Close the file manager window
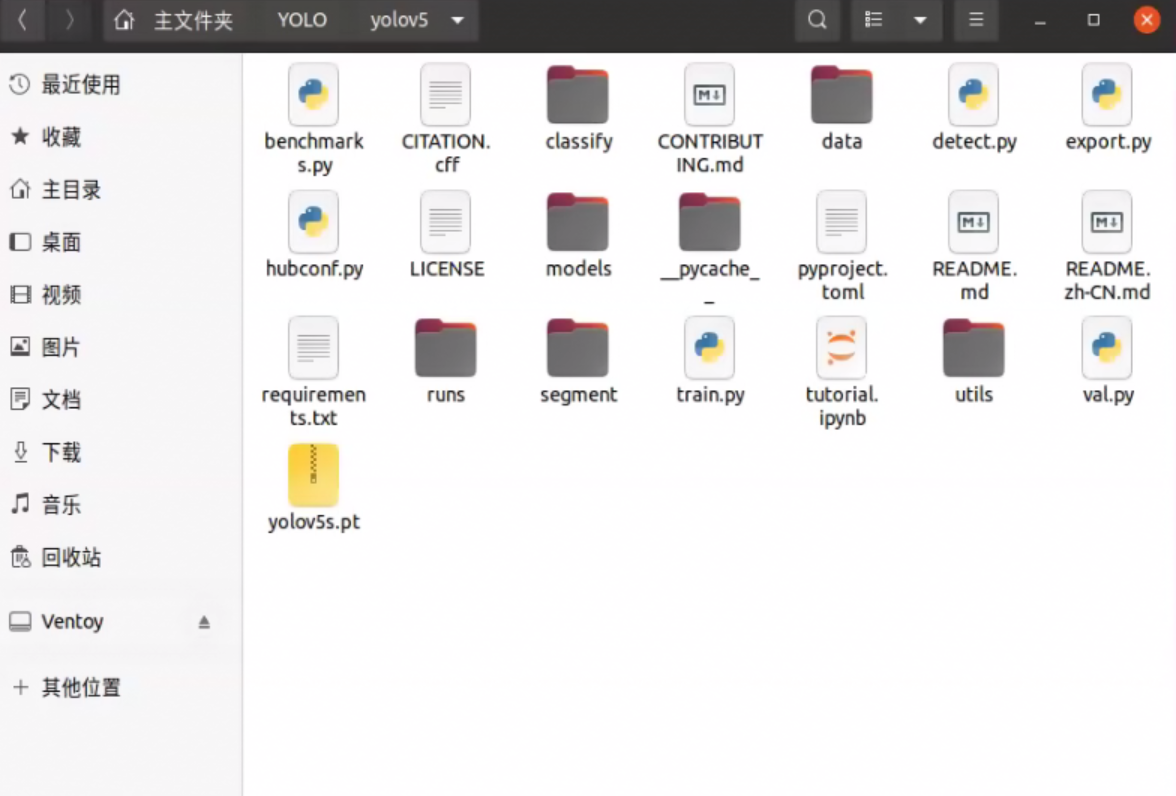Viewport: 1176px width, 796px height. (1147, 20)
